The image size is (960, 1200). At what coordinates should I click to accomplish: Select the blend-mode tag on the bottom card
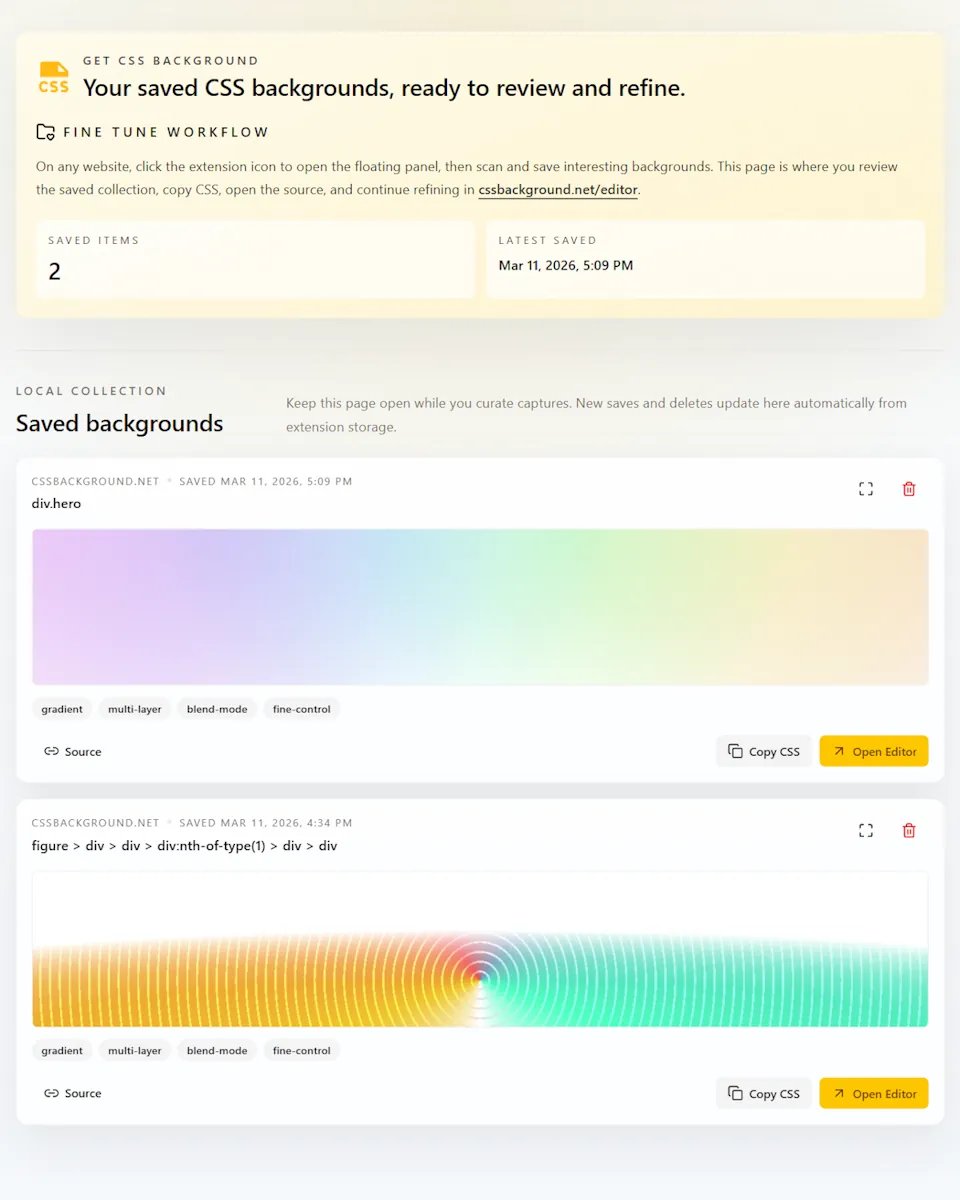point(216,1050)
